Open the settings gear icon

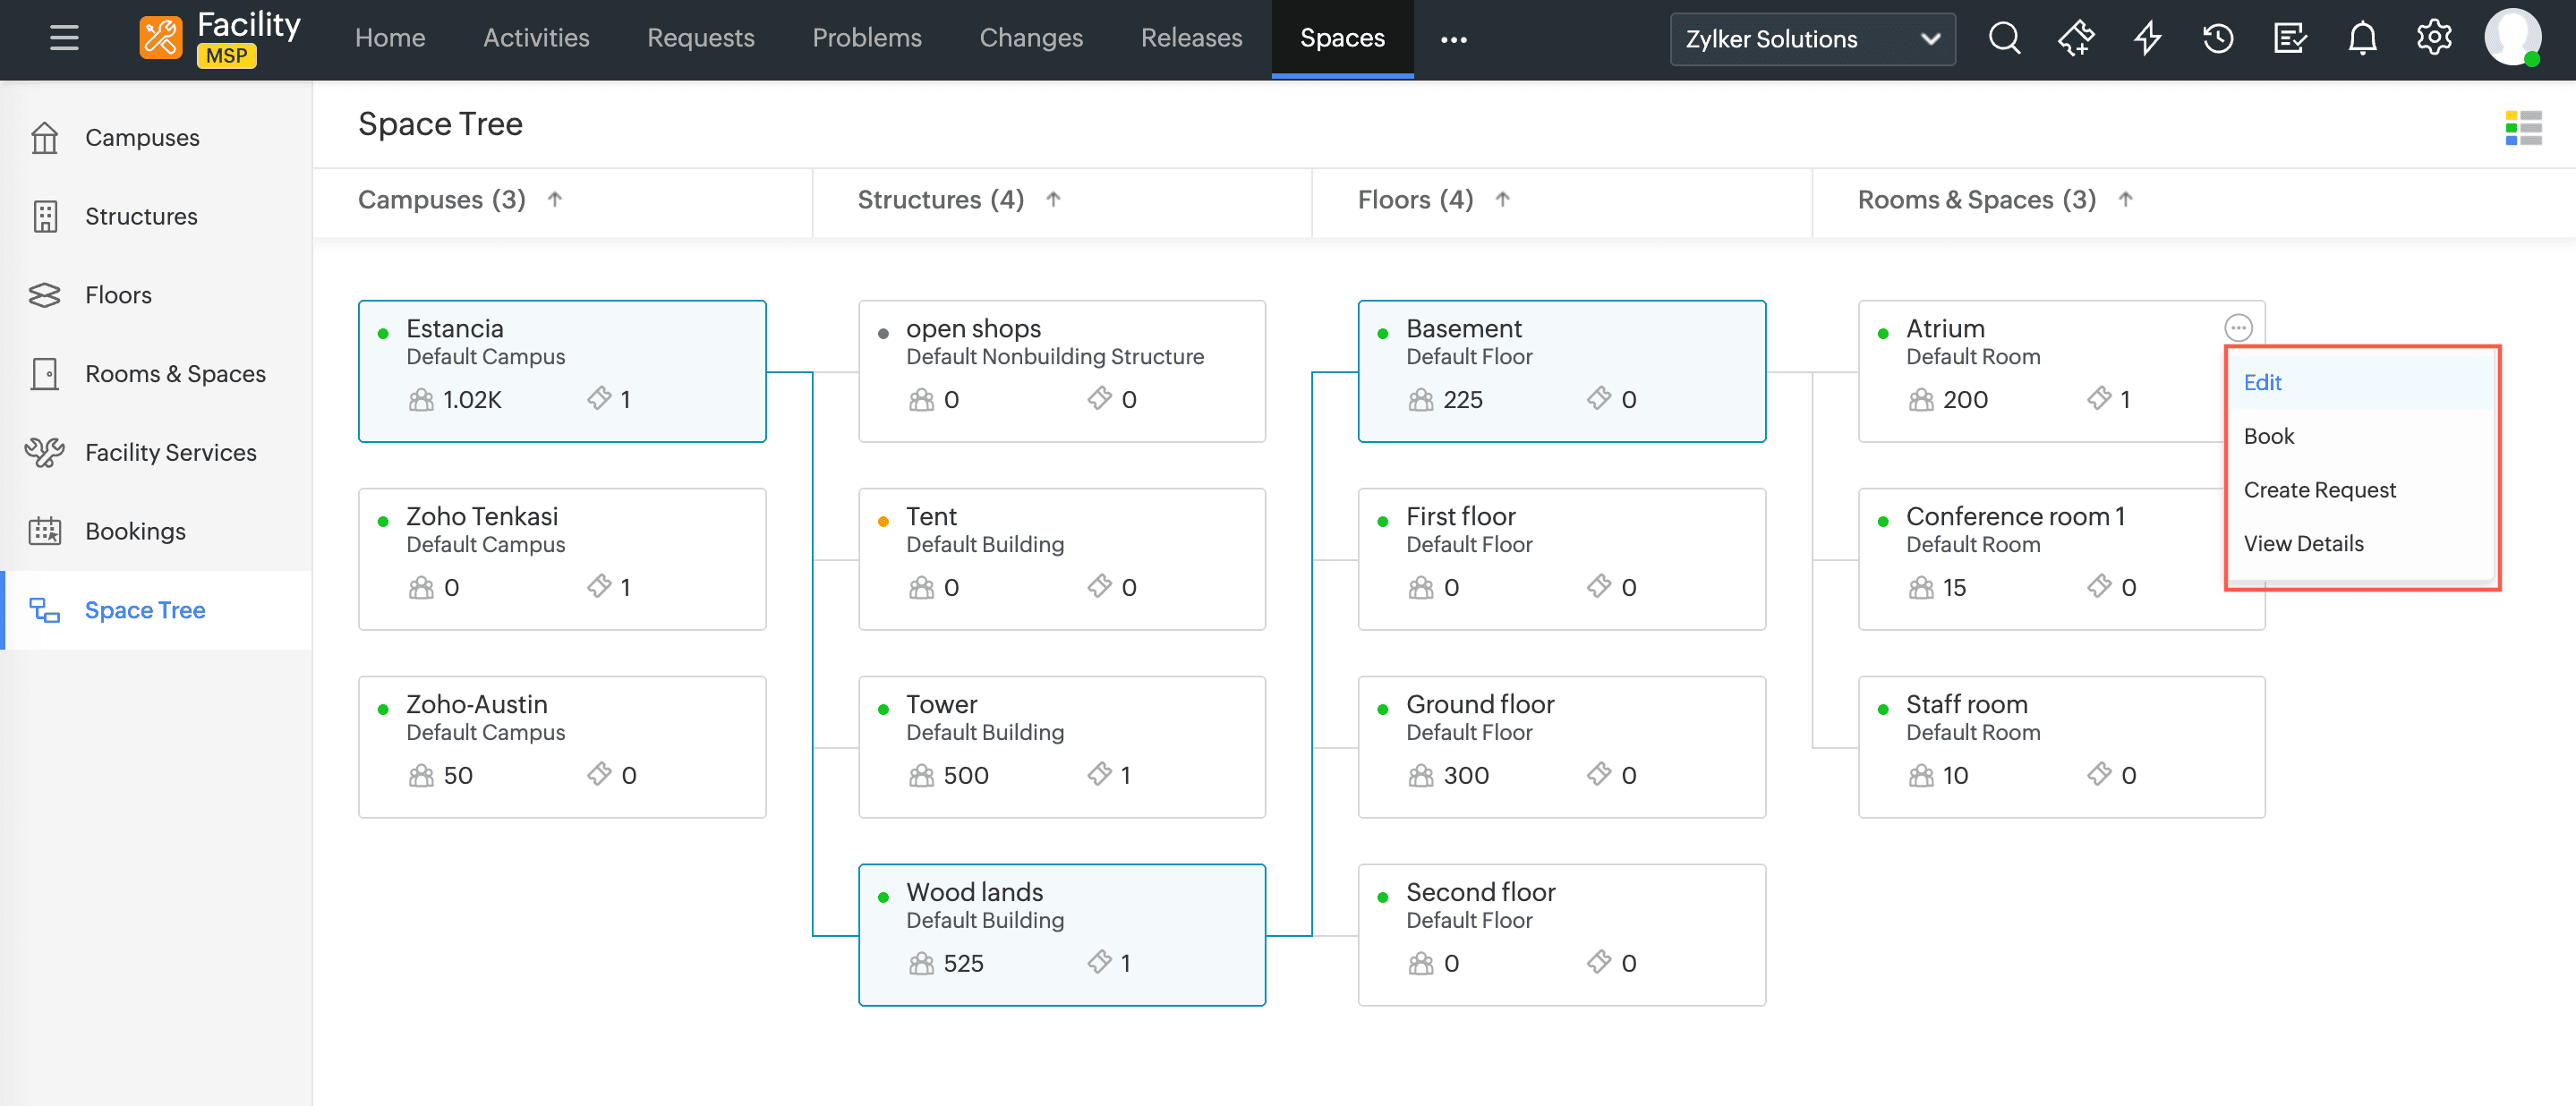pos(2434,38)
